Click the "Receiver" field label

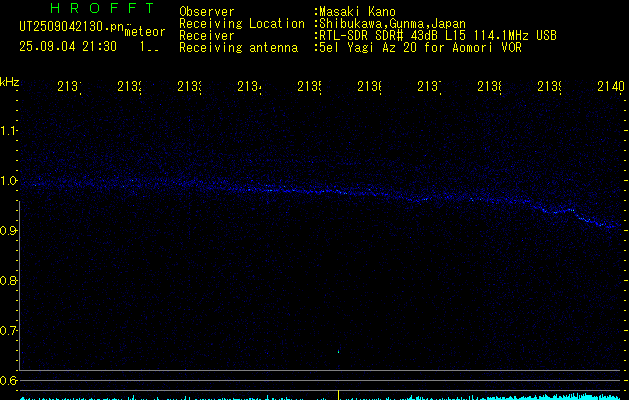click(207, 36)
